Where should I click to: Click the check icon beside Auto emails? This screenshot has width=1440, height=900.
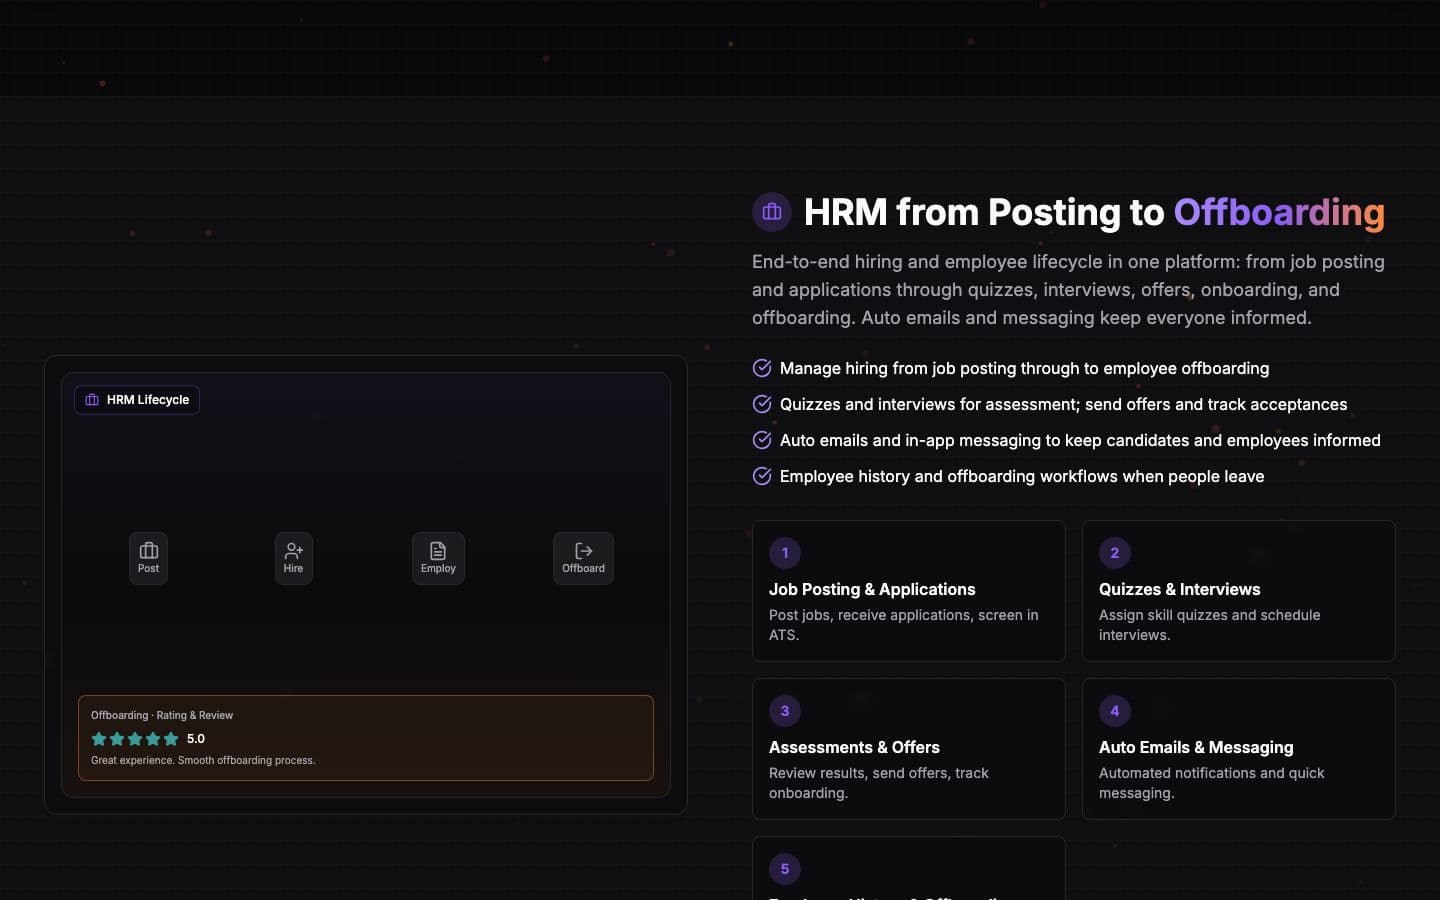(762, 440)
